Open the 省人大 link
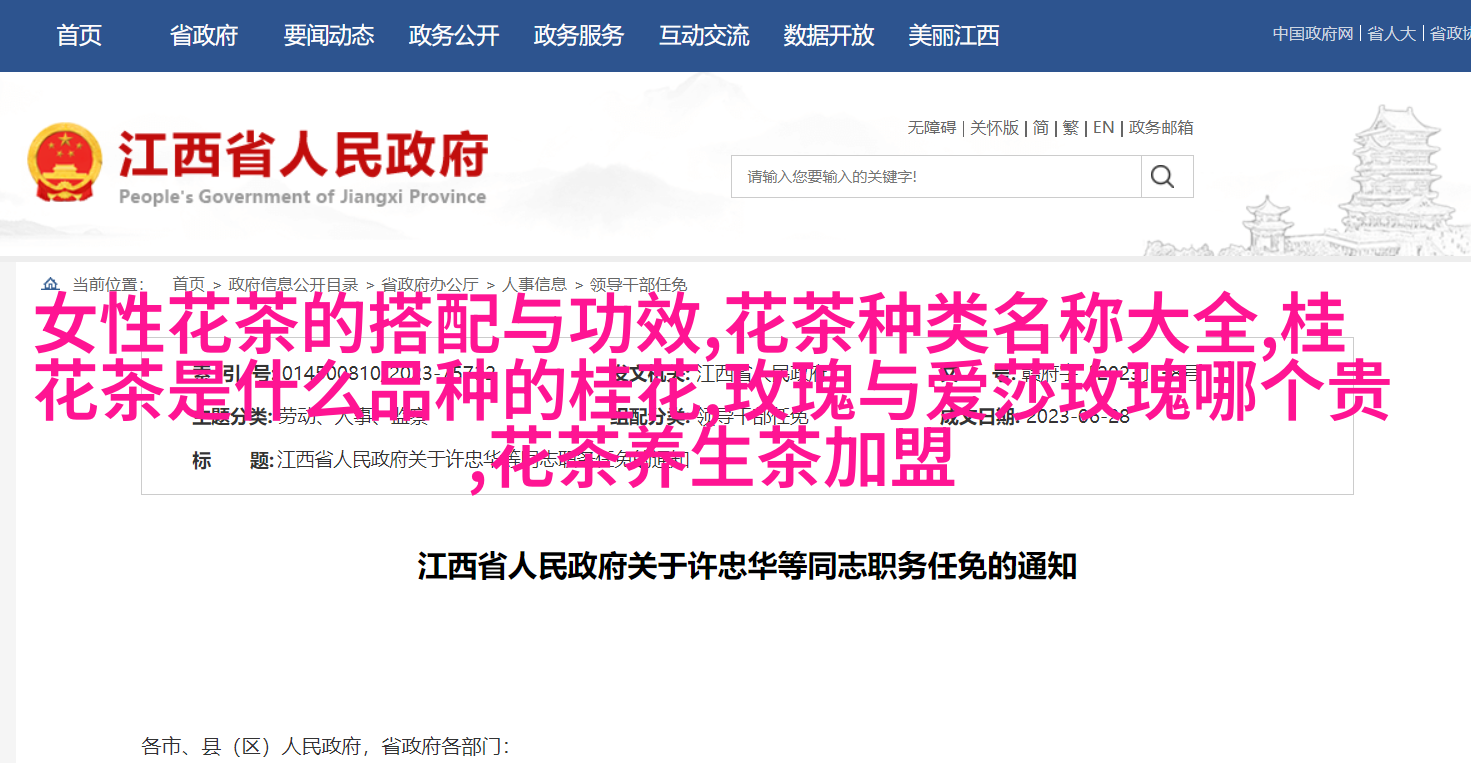The width and height of the screenshot is (1471, 763). (1392, 34)
